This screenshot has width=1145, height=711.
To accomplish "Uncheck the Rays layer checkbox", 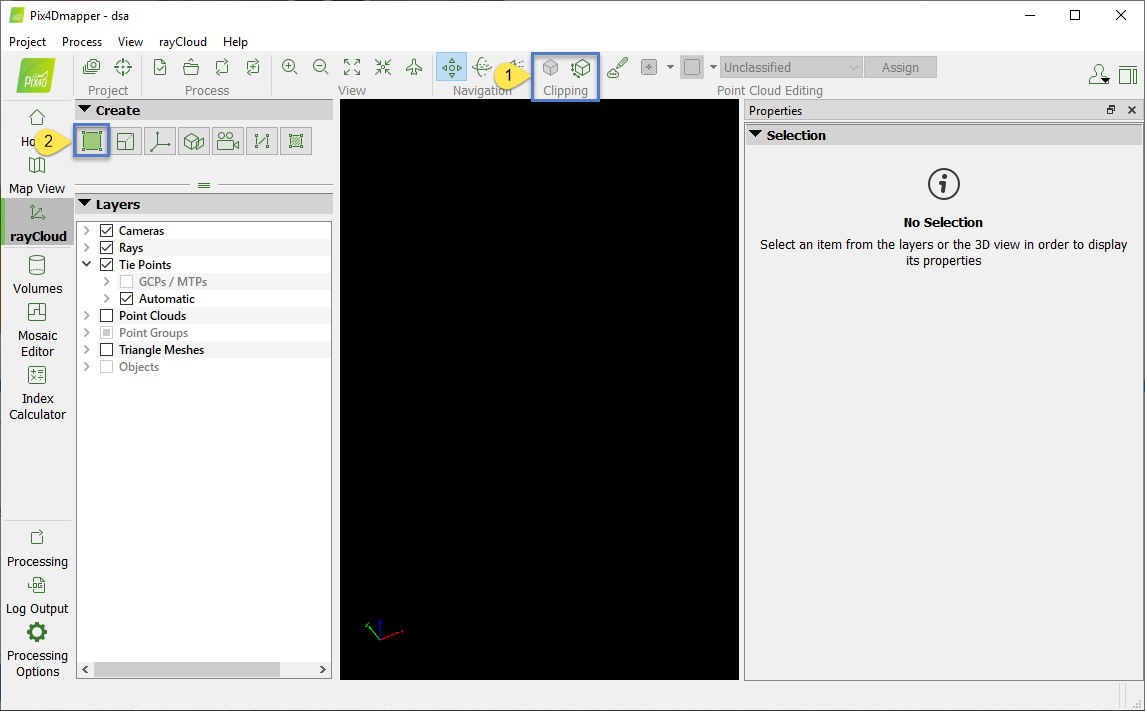I will 107,247.
